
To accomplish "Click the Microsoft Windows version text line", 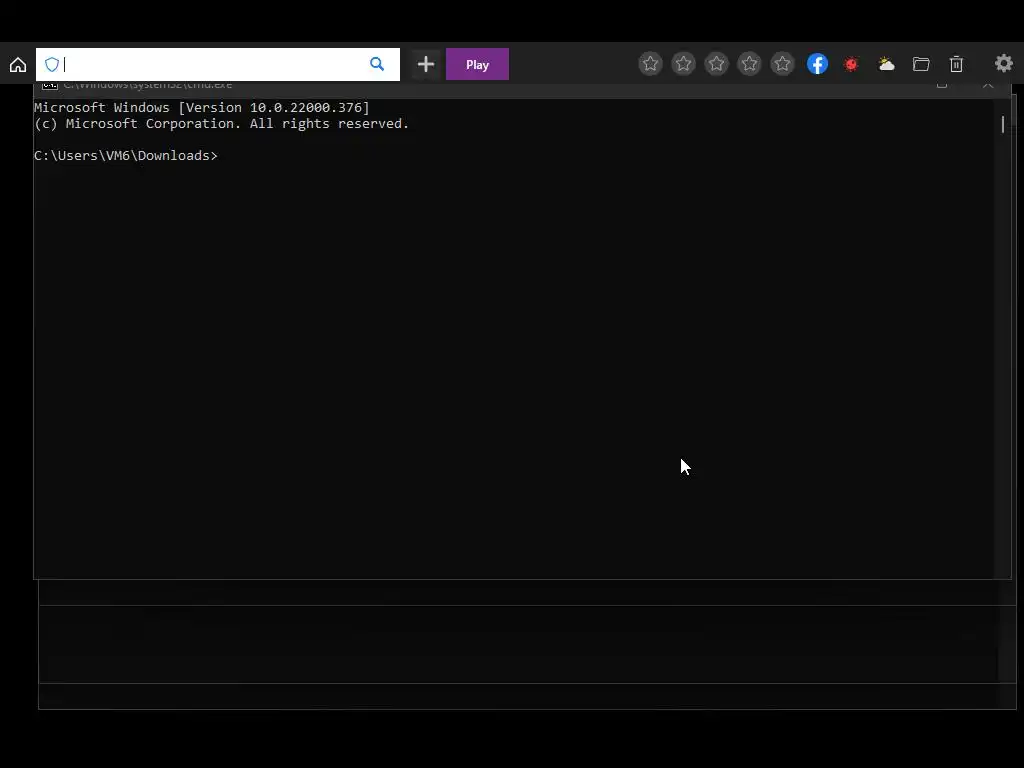I will [202, 108].
